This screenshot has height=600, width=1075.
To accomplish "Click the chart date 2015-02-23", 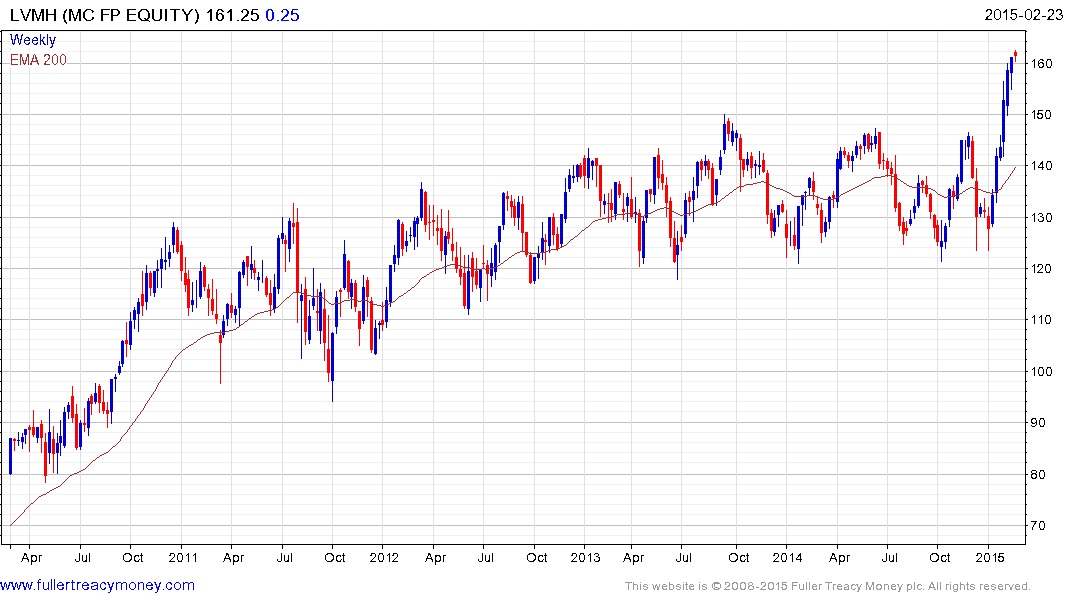I will 1024,14.
